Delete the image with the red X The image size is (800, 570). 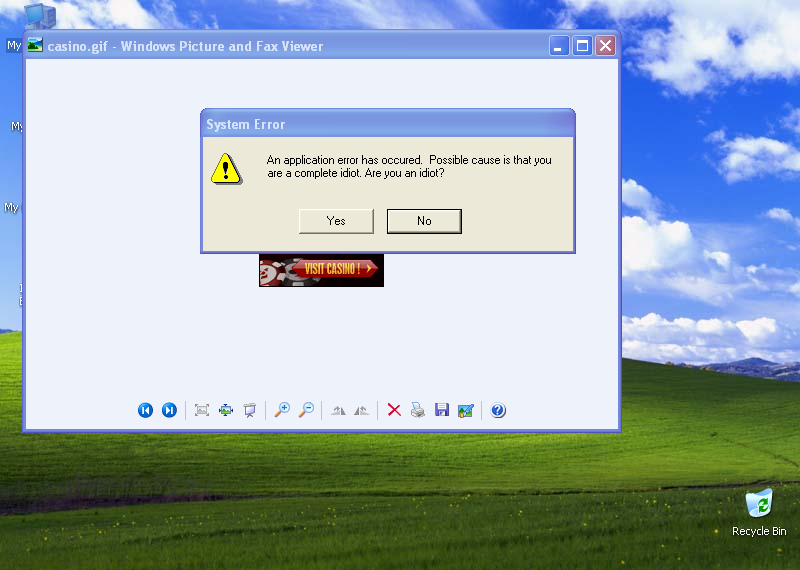(x=394, y=410)
